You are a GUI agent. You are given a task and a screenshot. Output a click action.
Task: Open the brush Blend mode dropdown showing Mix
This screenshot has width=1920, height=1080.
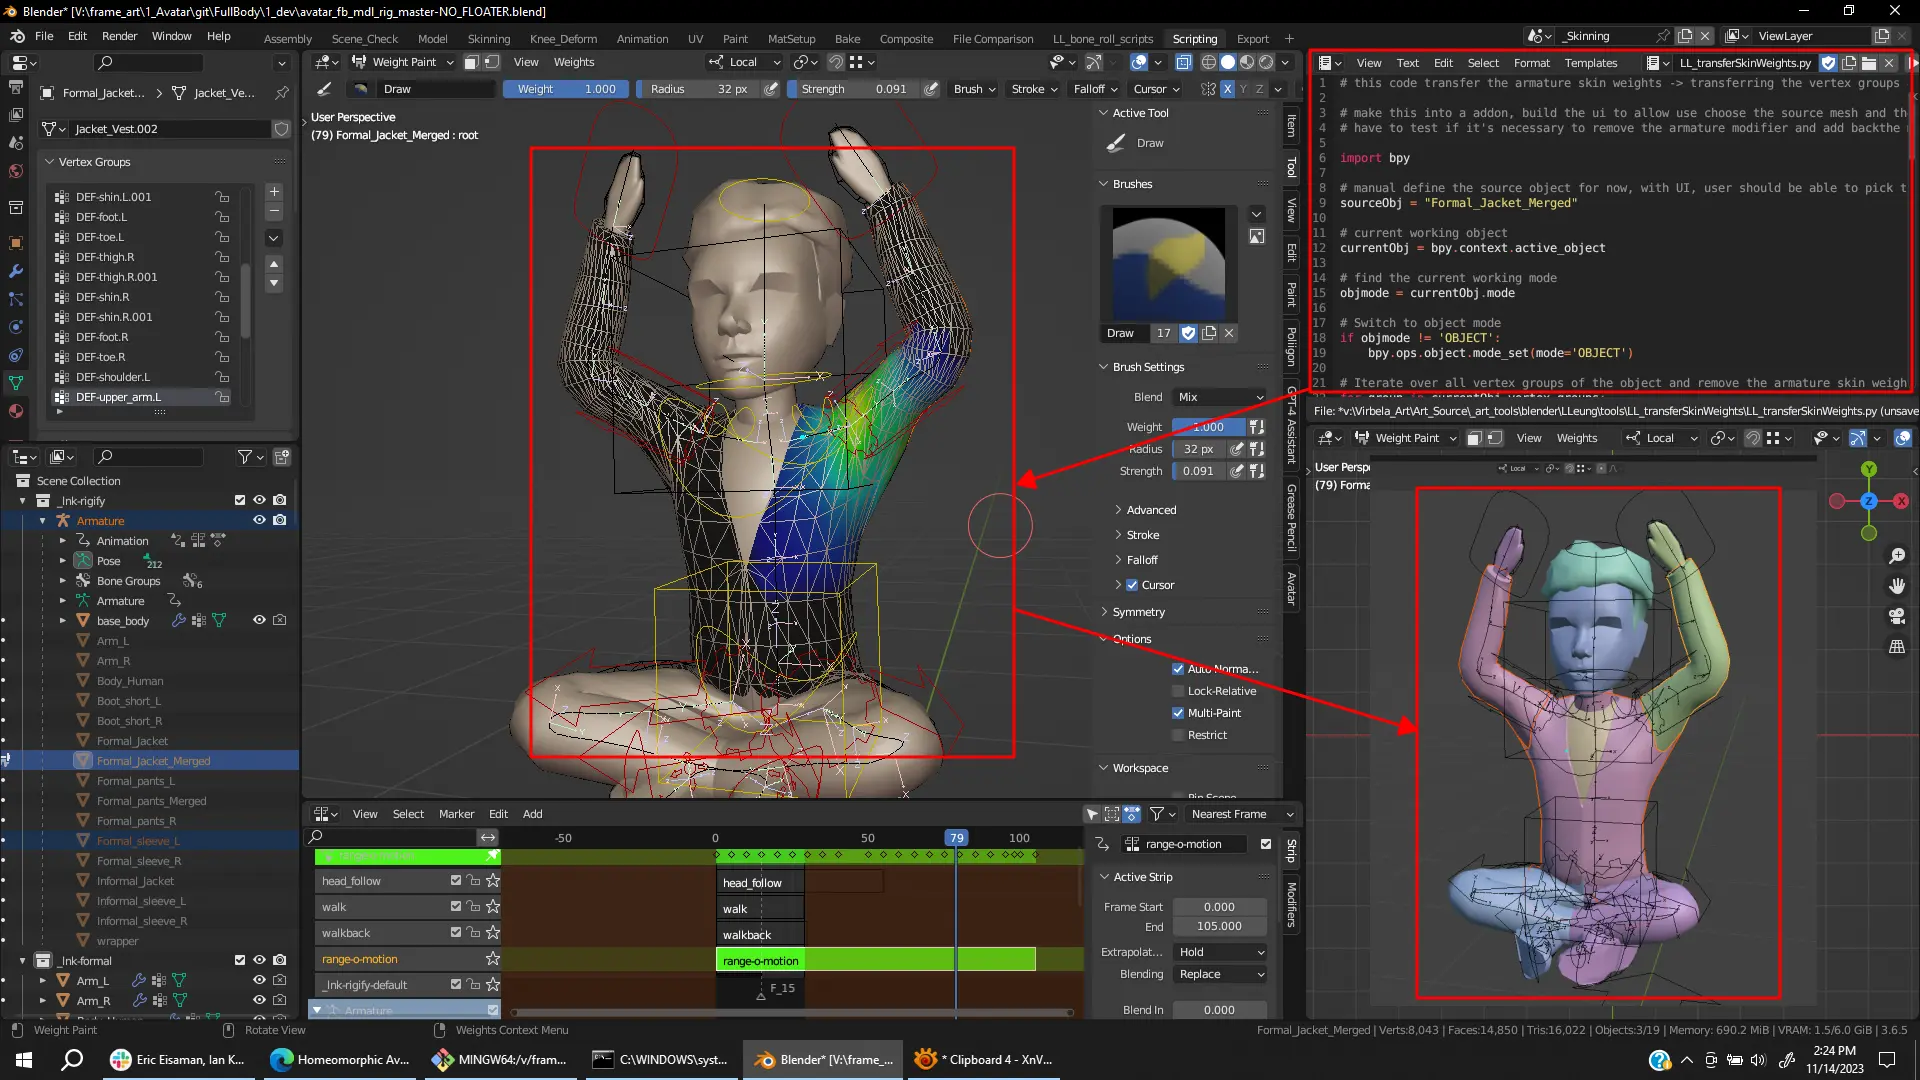coord(1220,397)
